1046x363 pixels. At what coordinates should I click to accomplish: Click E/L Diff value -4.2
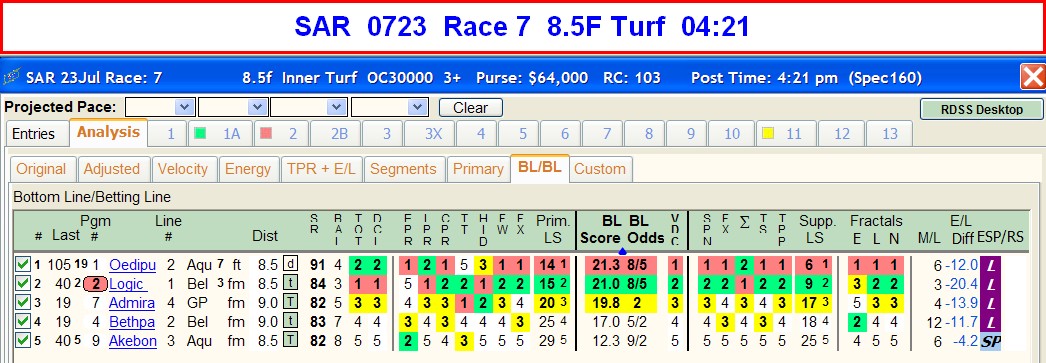click(x=966, y=341)
